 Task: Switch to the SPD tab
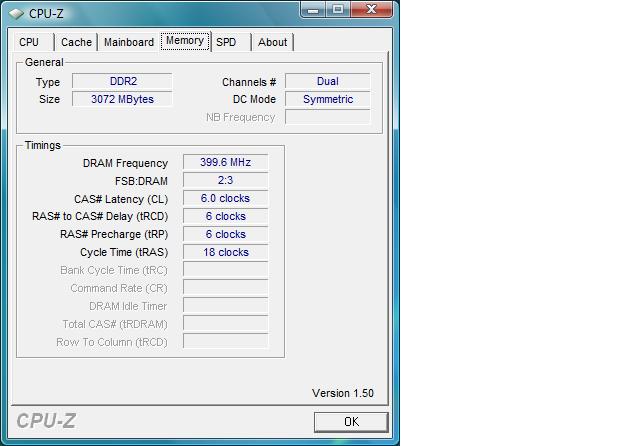pyautogui.click(x=230, y=42)
